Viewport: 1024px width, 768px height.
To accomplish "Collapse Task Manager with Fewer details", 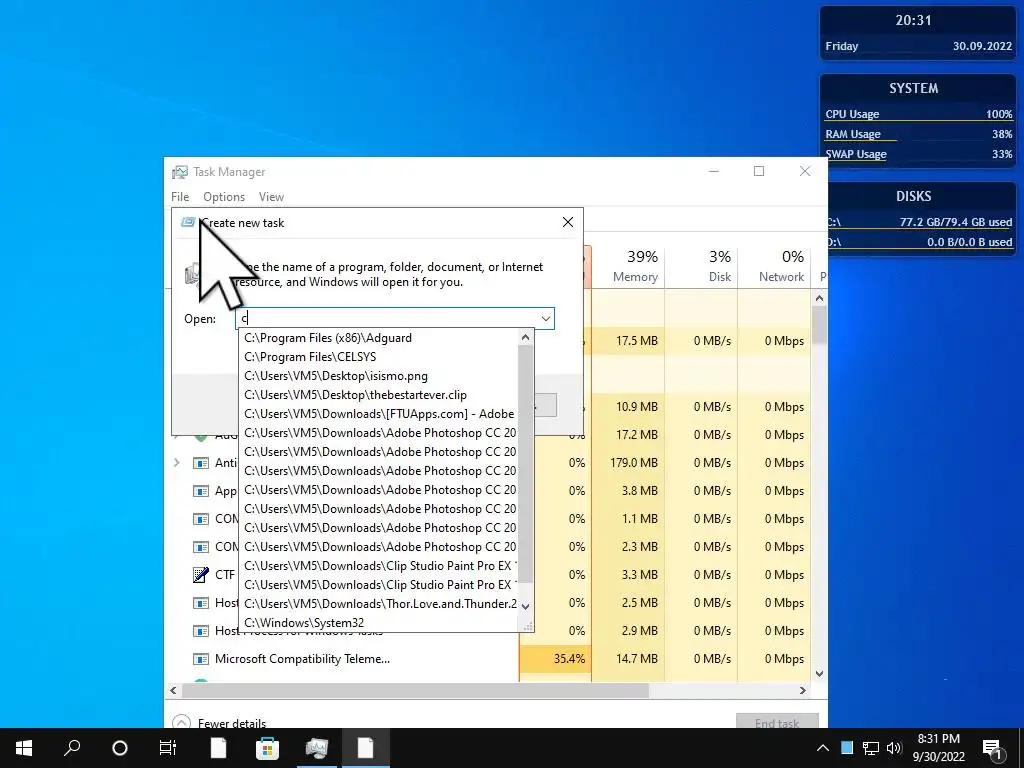I will (219, 723).
